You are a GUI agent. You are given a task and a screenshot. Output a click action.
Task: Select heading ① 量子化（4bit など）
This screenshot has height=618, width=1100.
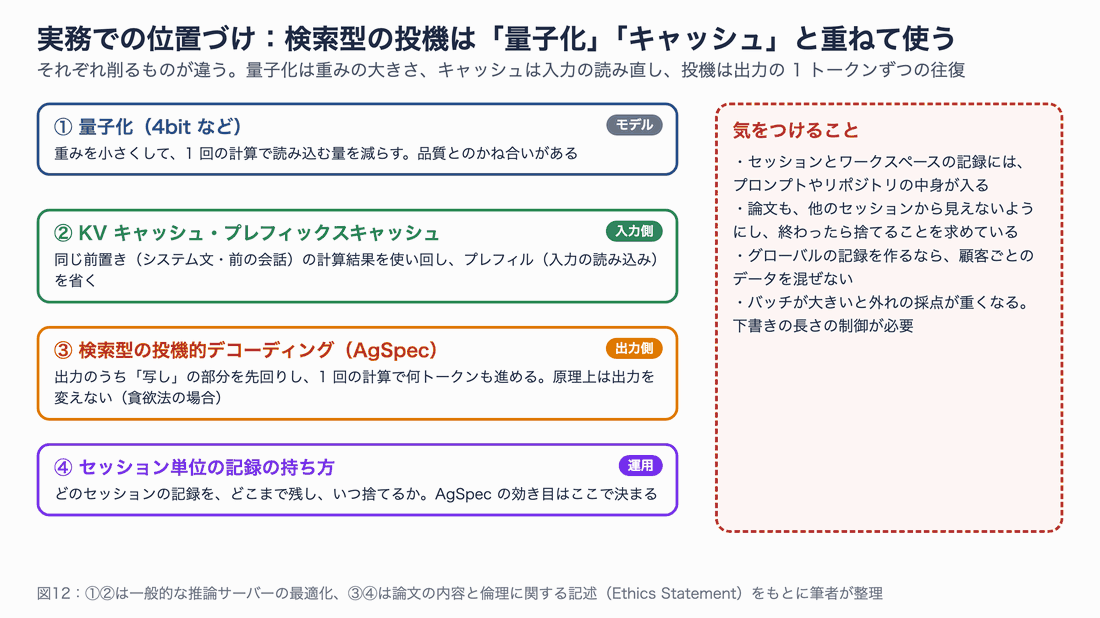[147, 127]
